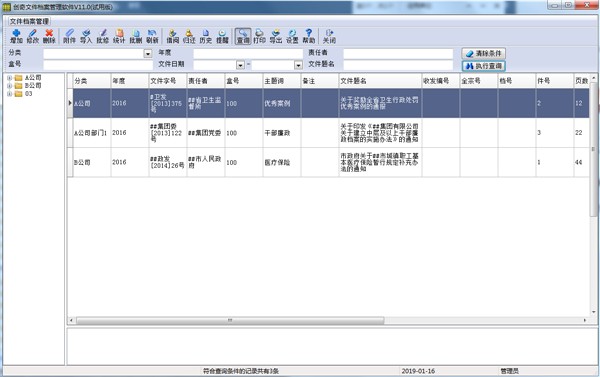600x377 pixels.
Task: Expand the B公司 folder node
Action: [9, 86]
